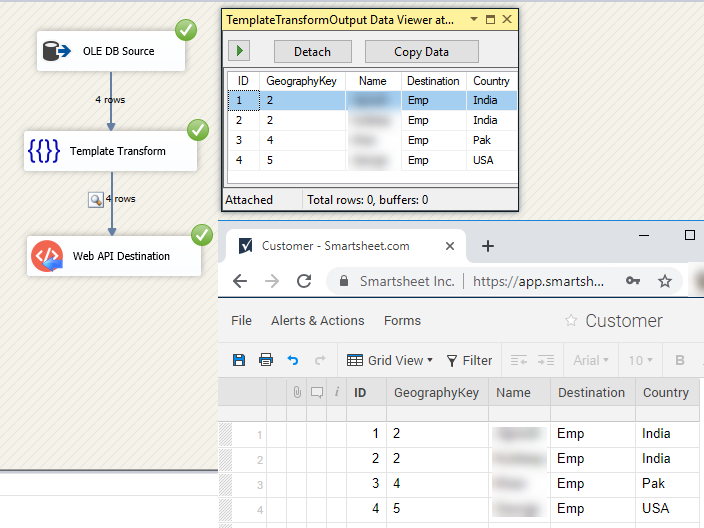
Task: Select the Customer - Smartsheet.com browser tab
Action: (x=346, y=246)
